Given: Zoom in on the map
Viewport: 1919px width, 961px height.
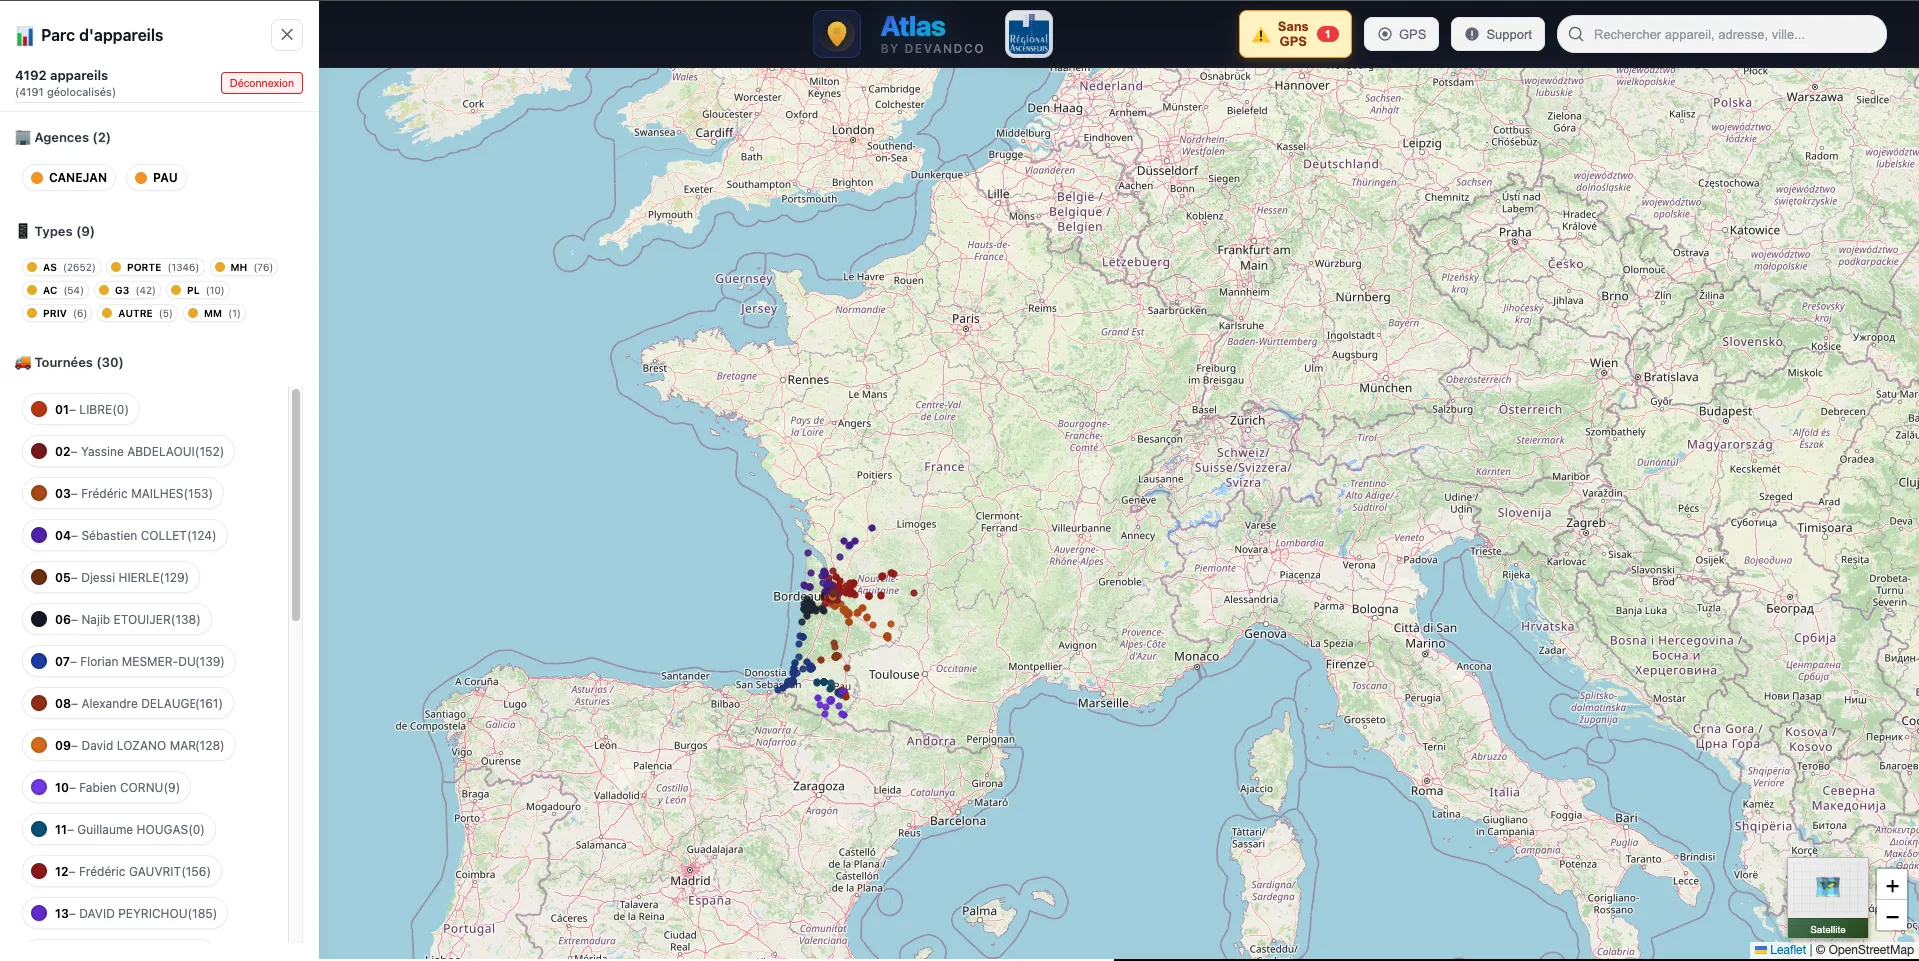Looking at the screenshot, I should 1892,886.
